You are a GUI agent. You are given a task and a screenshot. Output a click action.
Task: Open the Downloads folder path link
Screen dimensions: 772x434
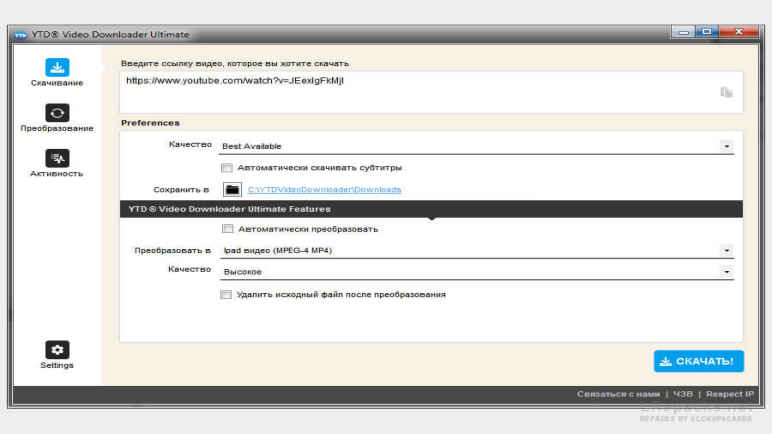click(324, 189)
